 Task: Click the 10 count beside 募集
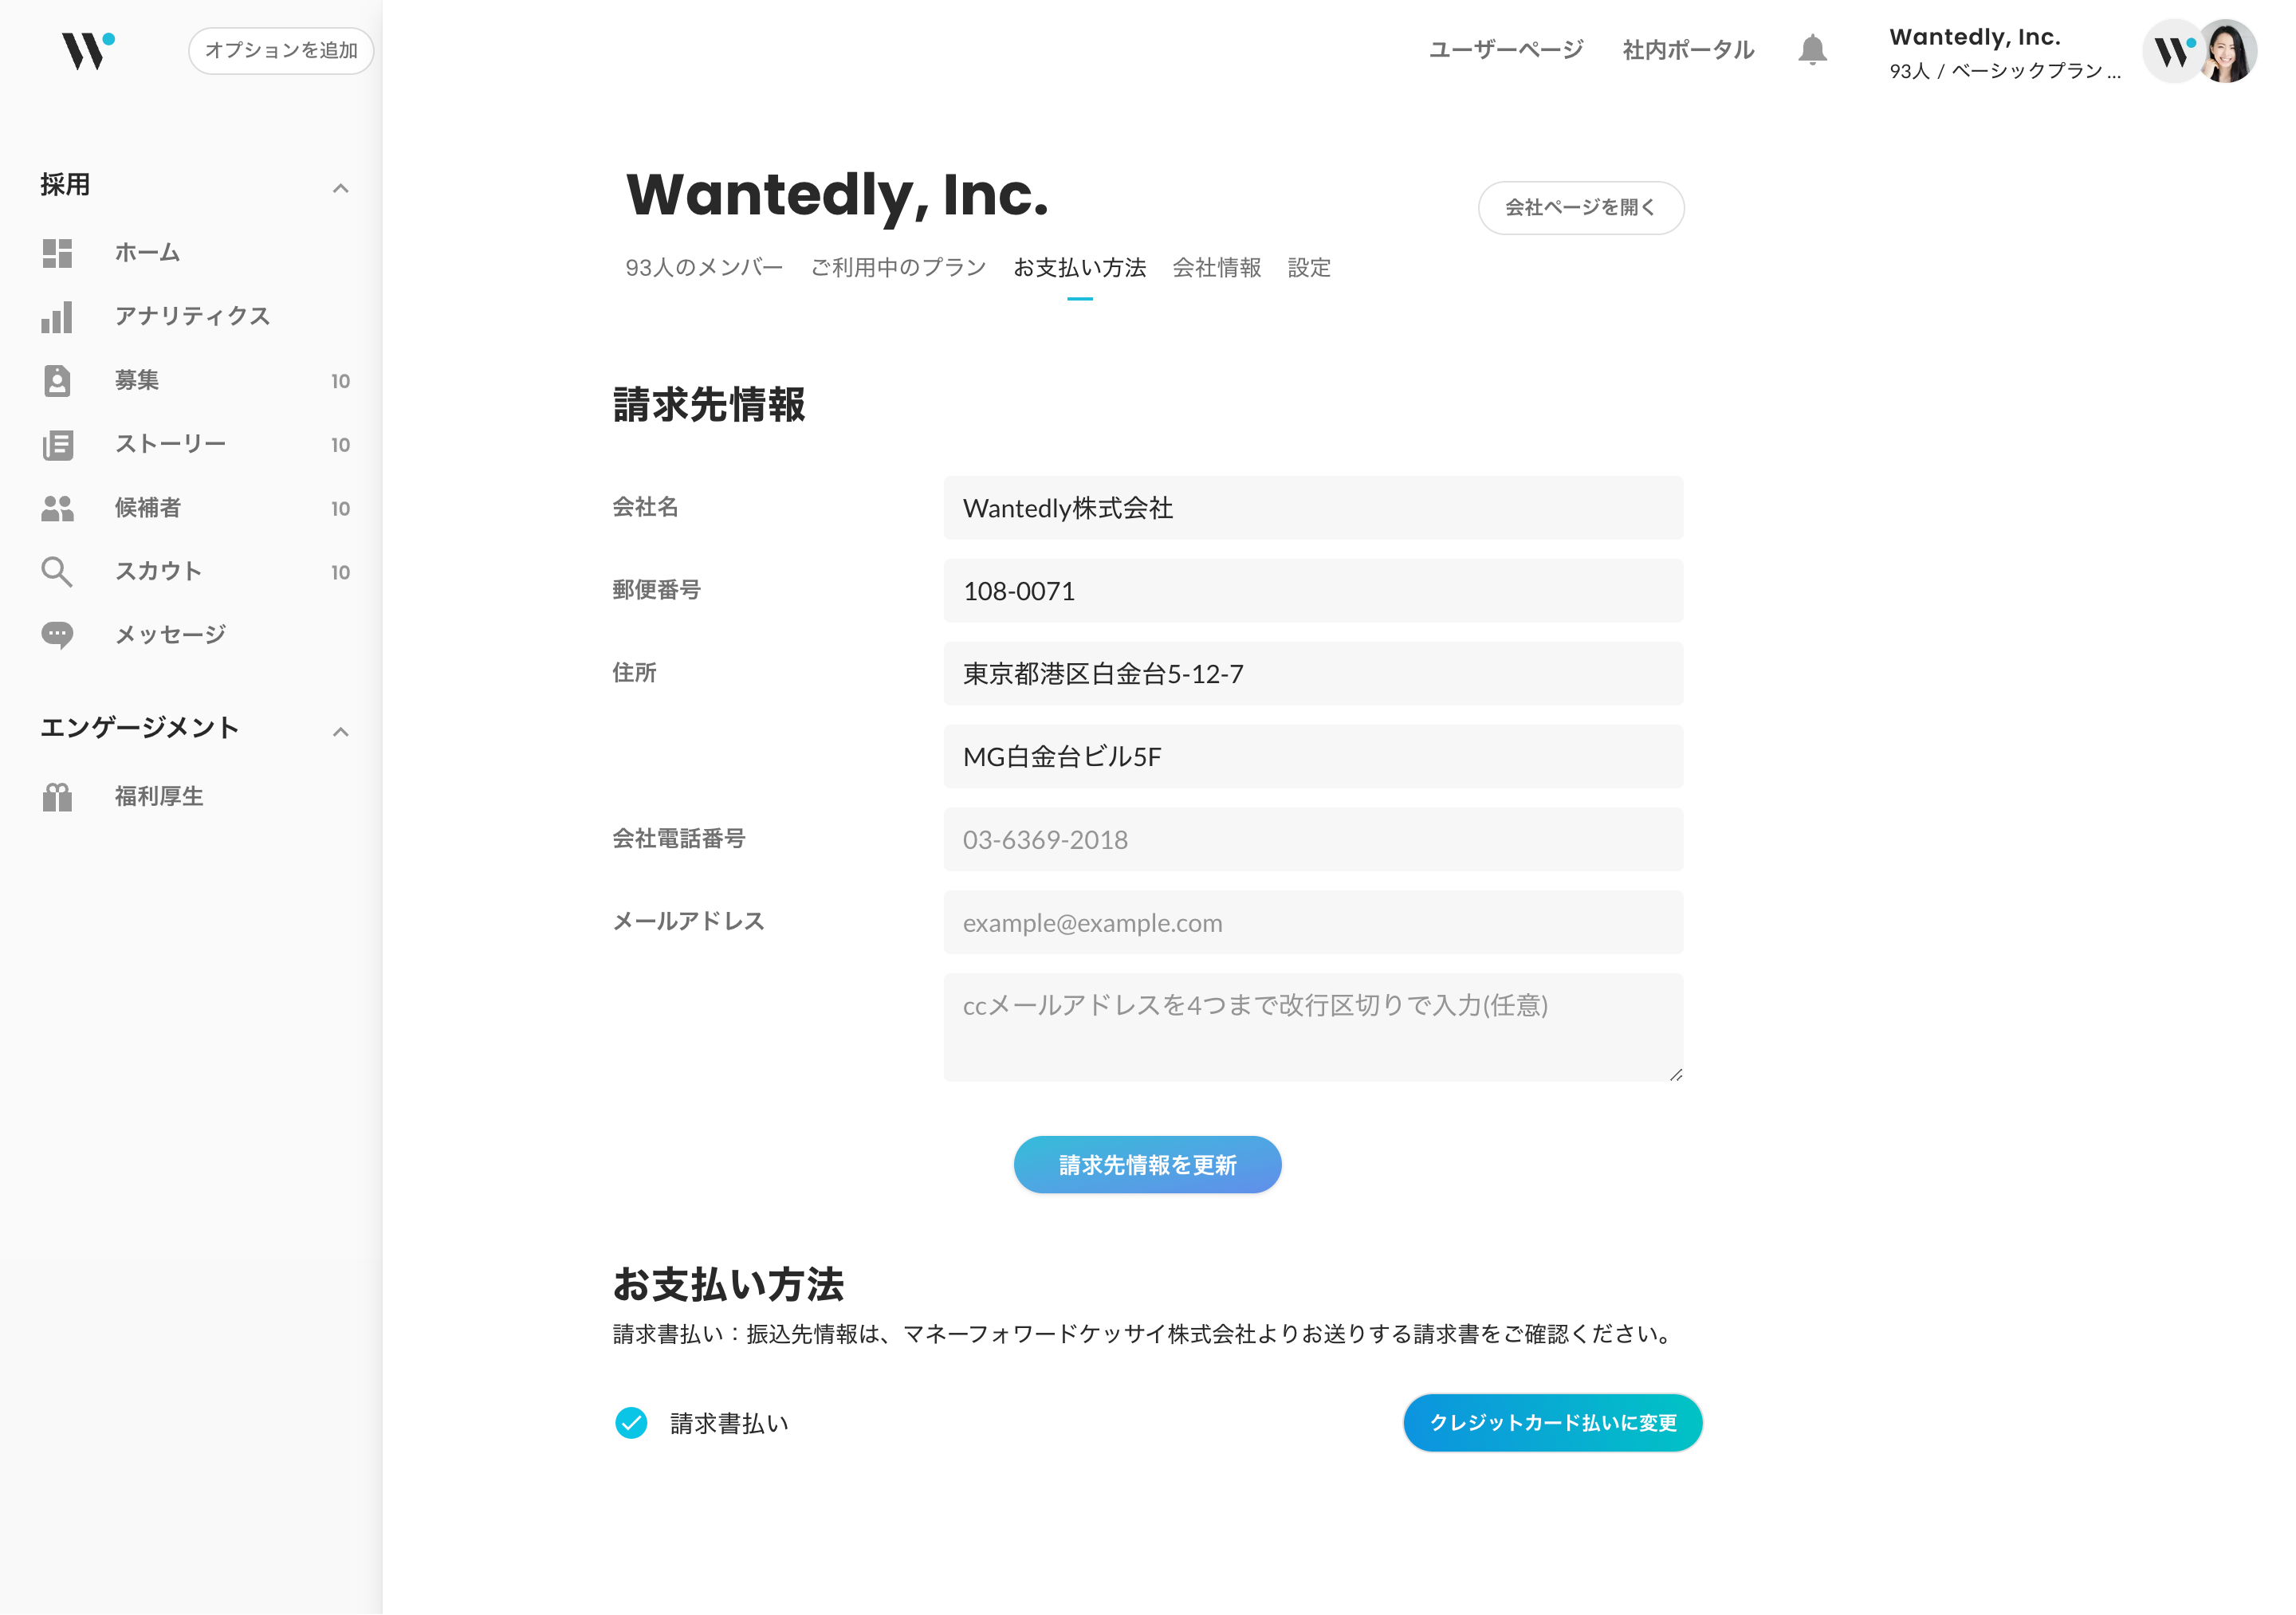(x=340, y=381)
